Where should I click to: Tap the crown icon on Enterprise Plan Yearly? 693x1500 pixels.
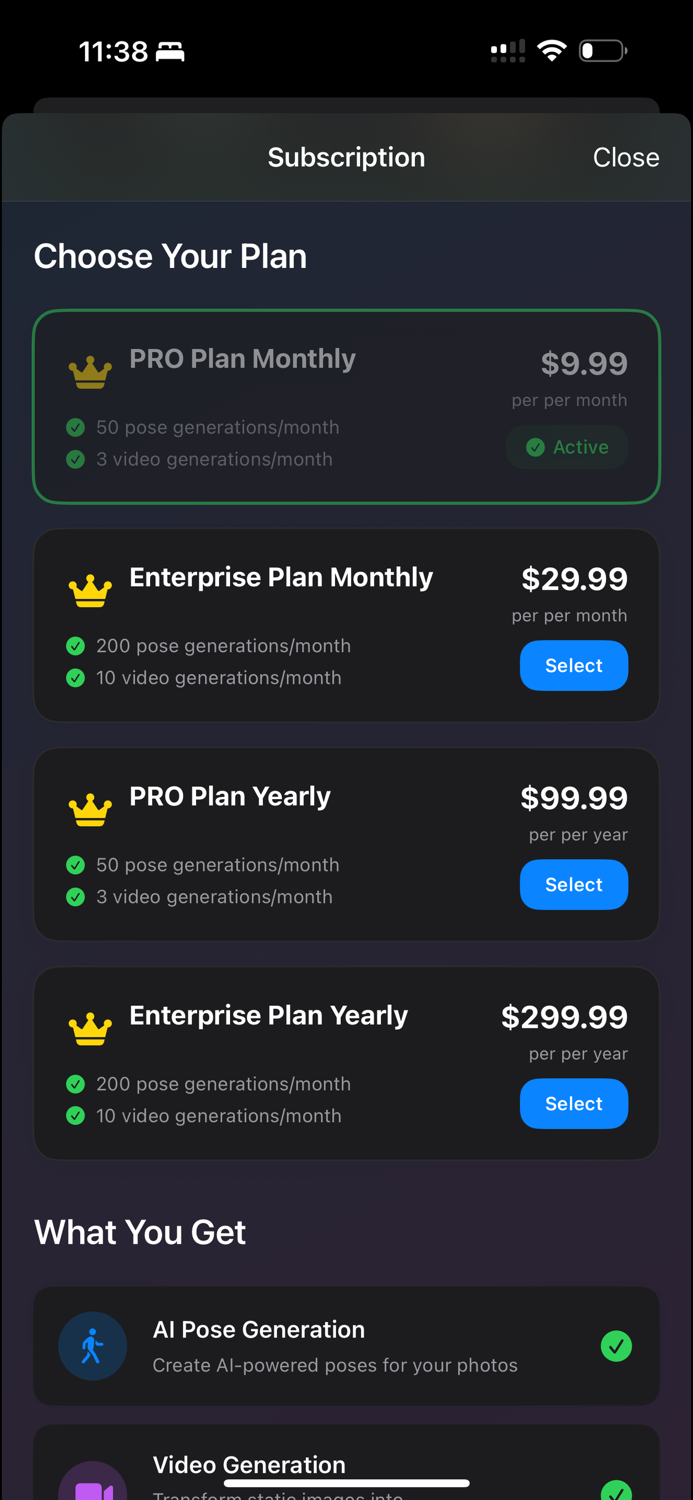[x=90, y=1029]
